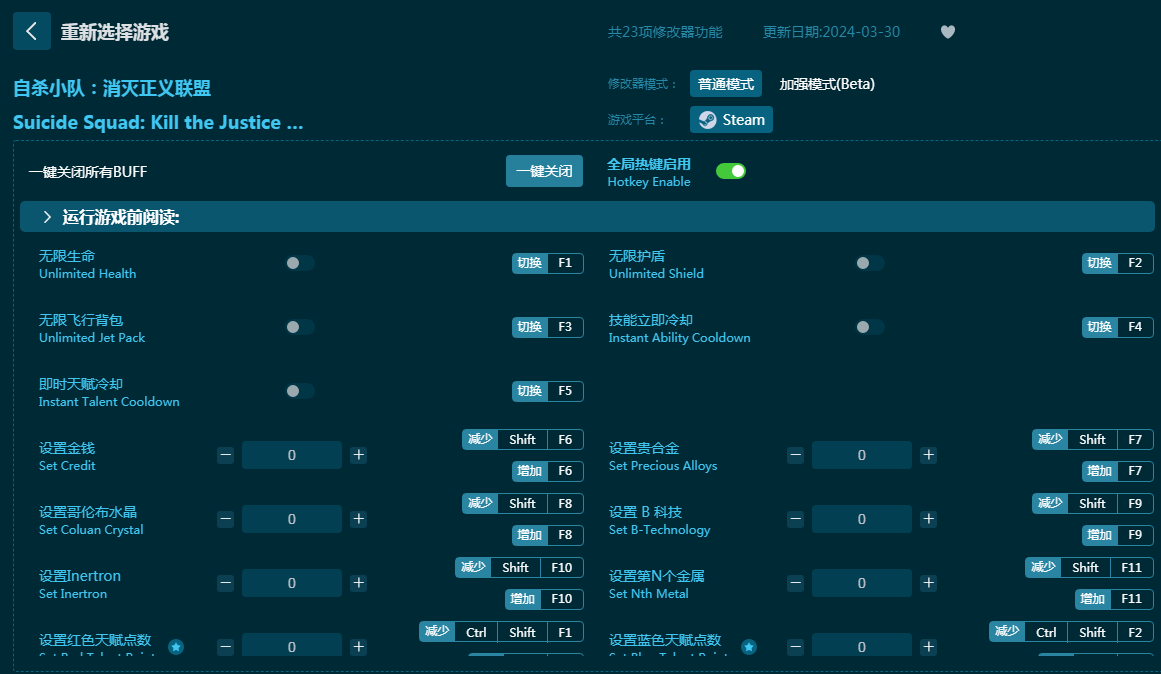The image size is (1161, 674).
Task: Expand the 运行游戏前阅读 section
Action: 587,216
